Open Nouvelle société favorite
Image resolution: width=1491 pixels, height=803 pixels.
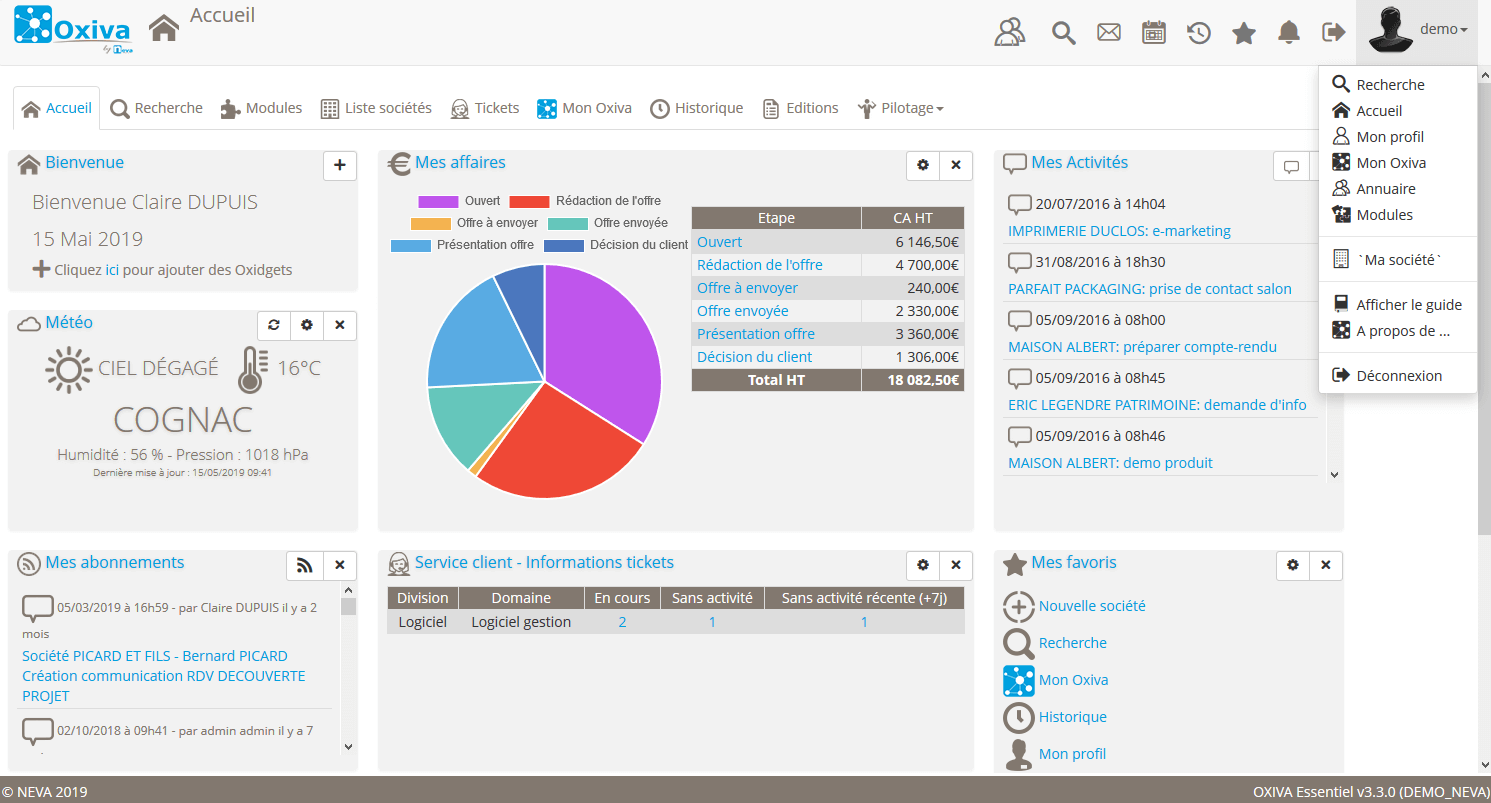(1092, 606)
